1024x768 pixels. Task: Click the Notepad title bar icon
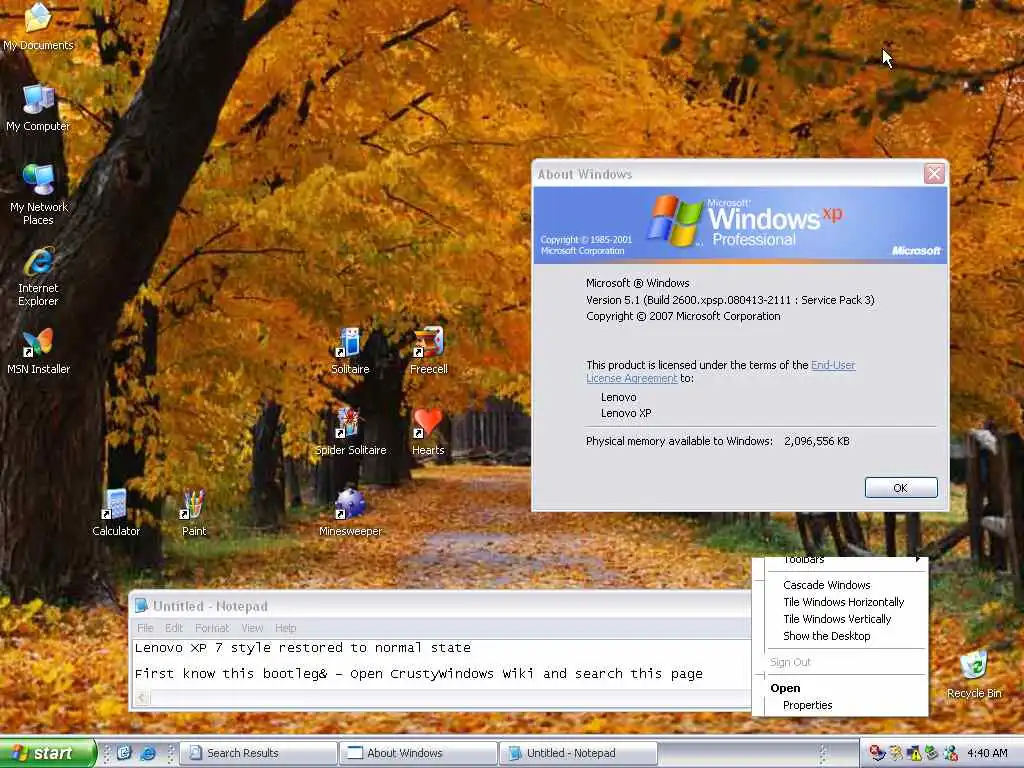pos(141,605)
